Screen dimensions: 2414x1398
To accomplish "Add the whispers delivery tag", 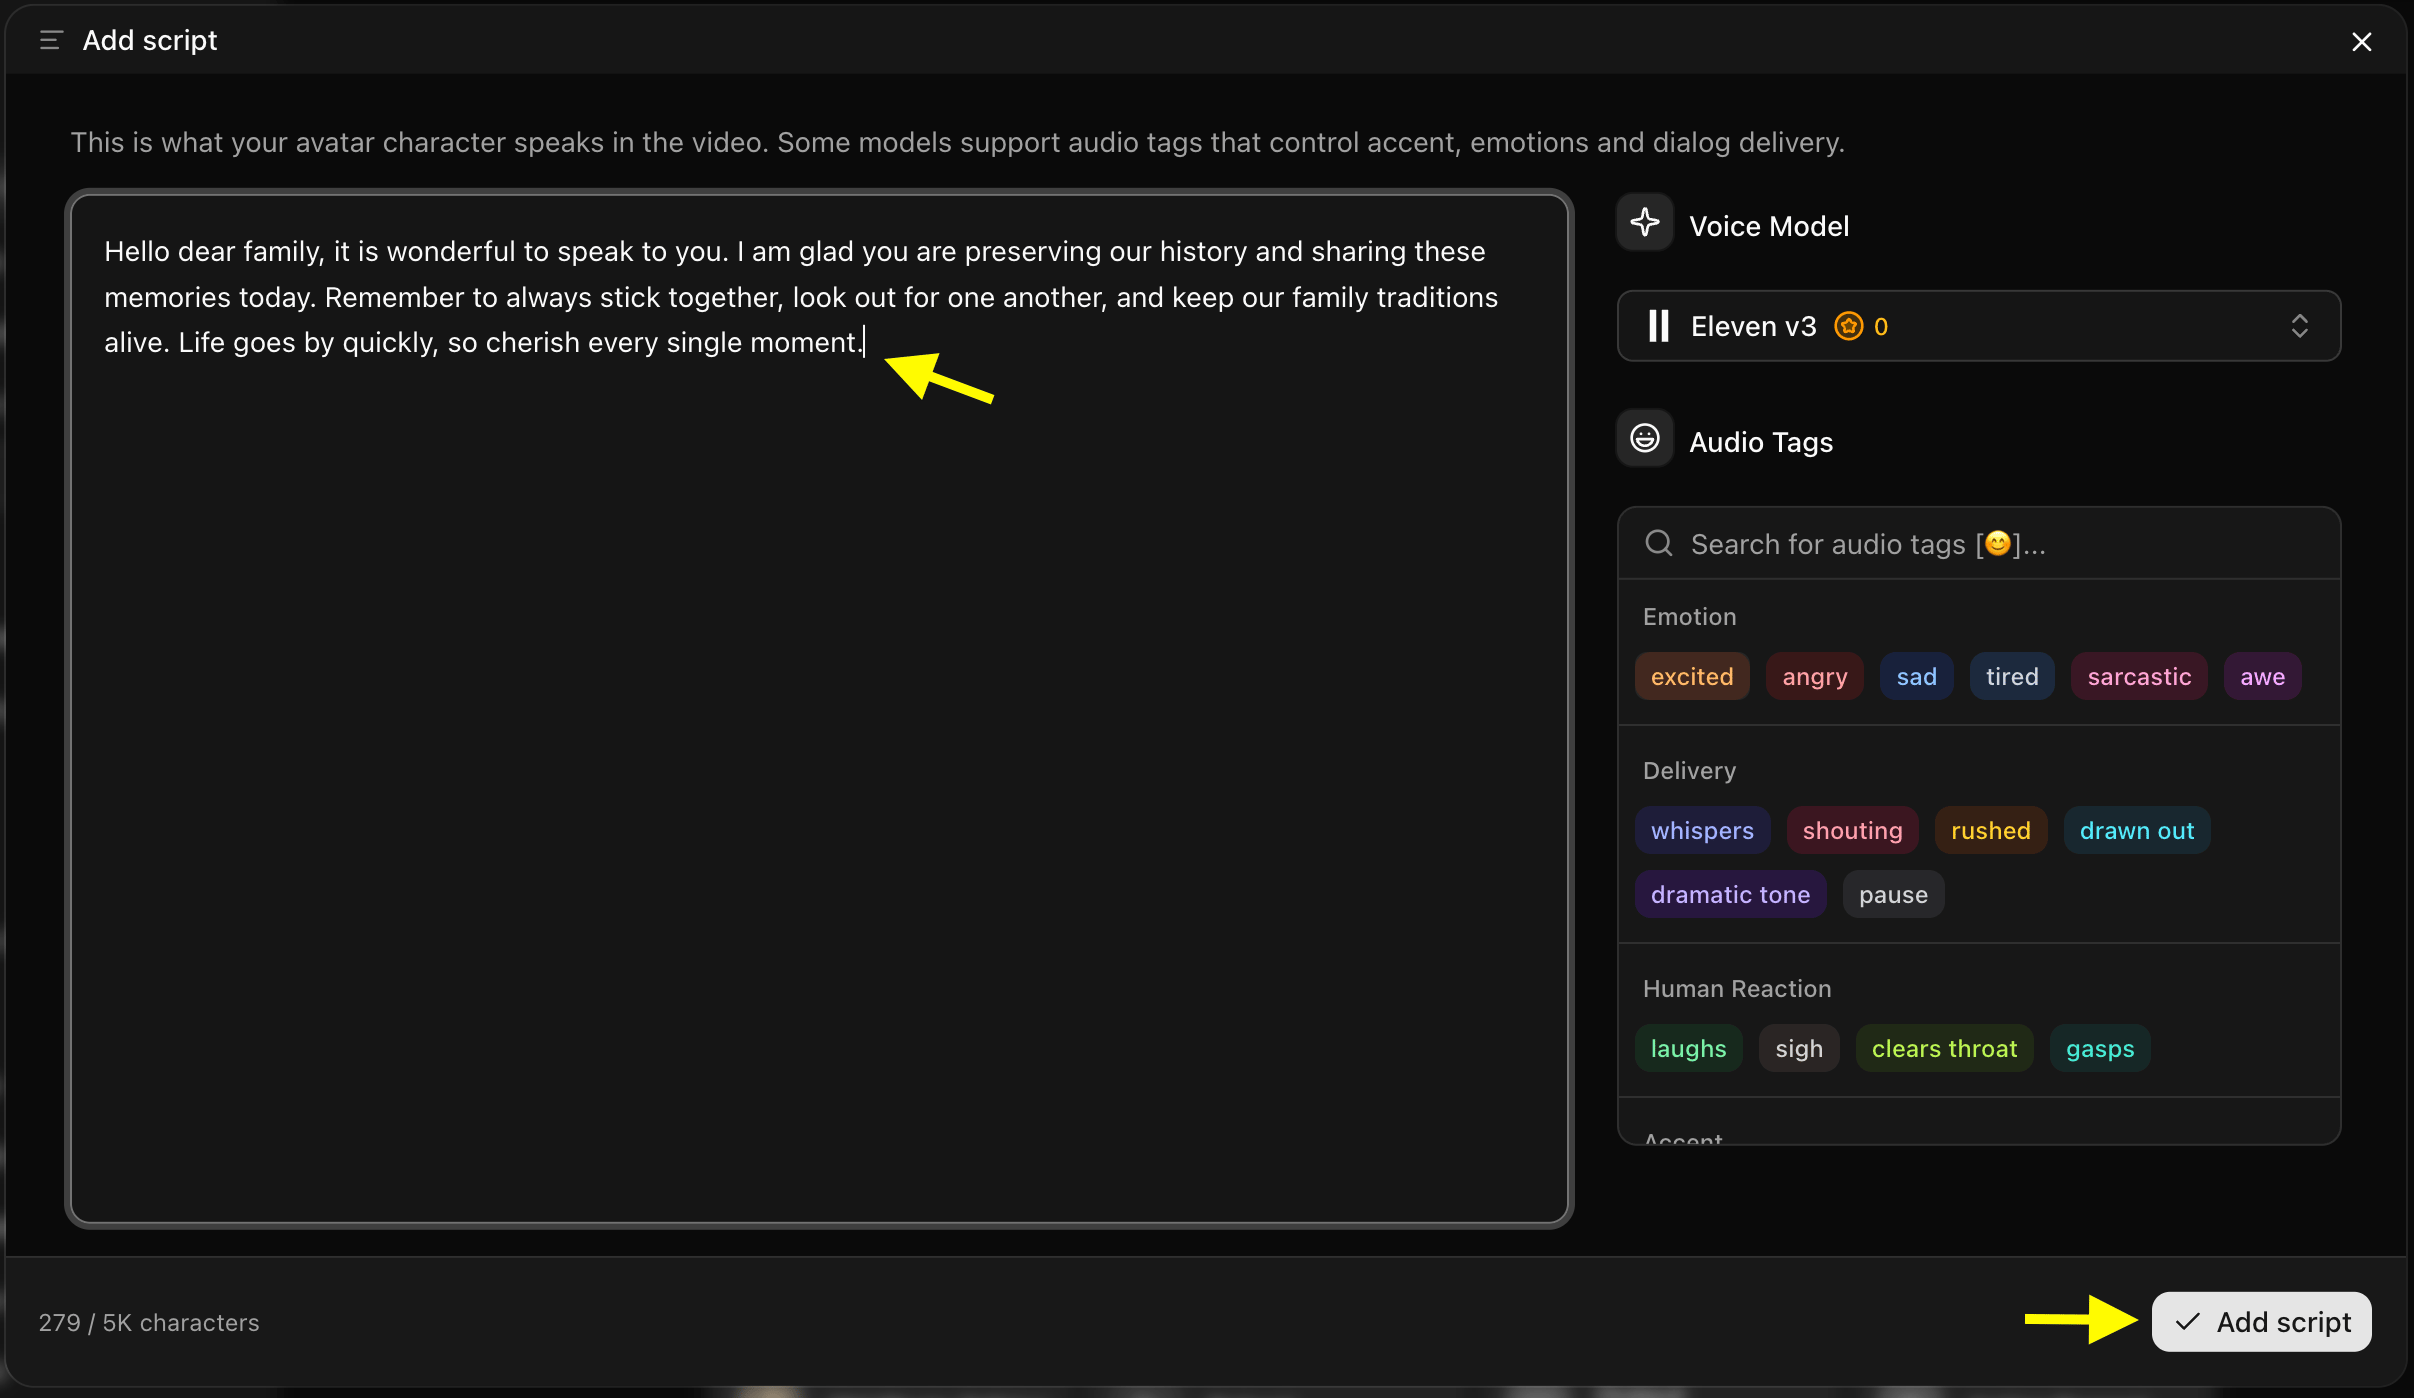I will 1702,830.
